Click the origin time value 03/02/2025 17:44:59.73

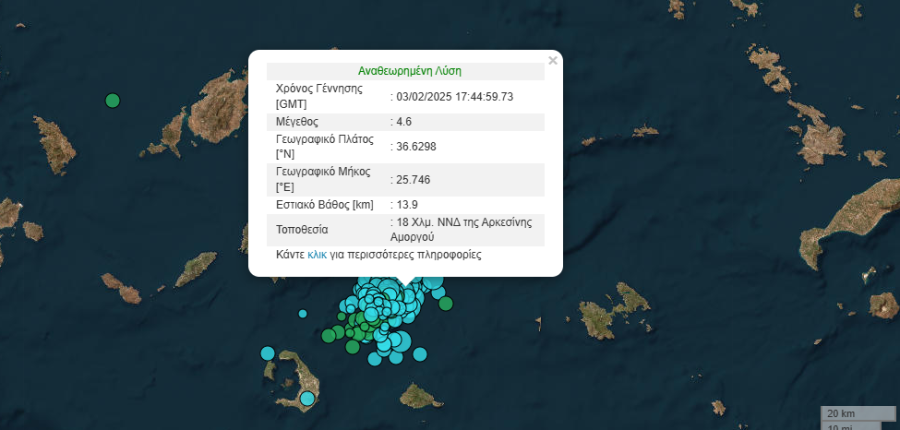click(x=455, y=96)
